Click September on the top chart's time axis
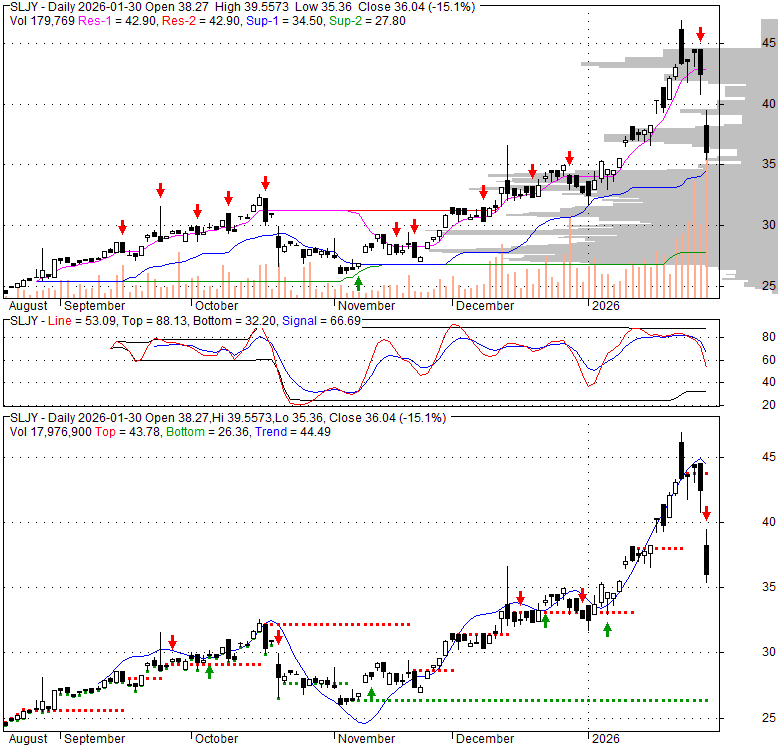Image resolution: width=780 pixels, height=745 pixels. pyautogui.click(x=95, y=306)
